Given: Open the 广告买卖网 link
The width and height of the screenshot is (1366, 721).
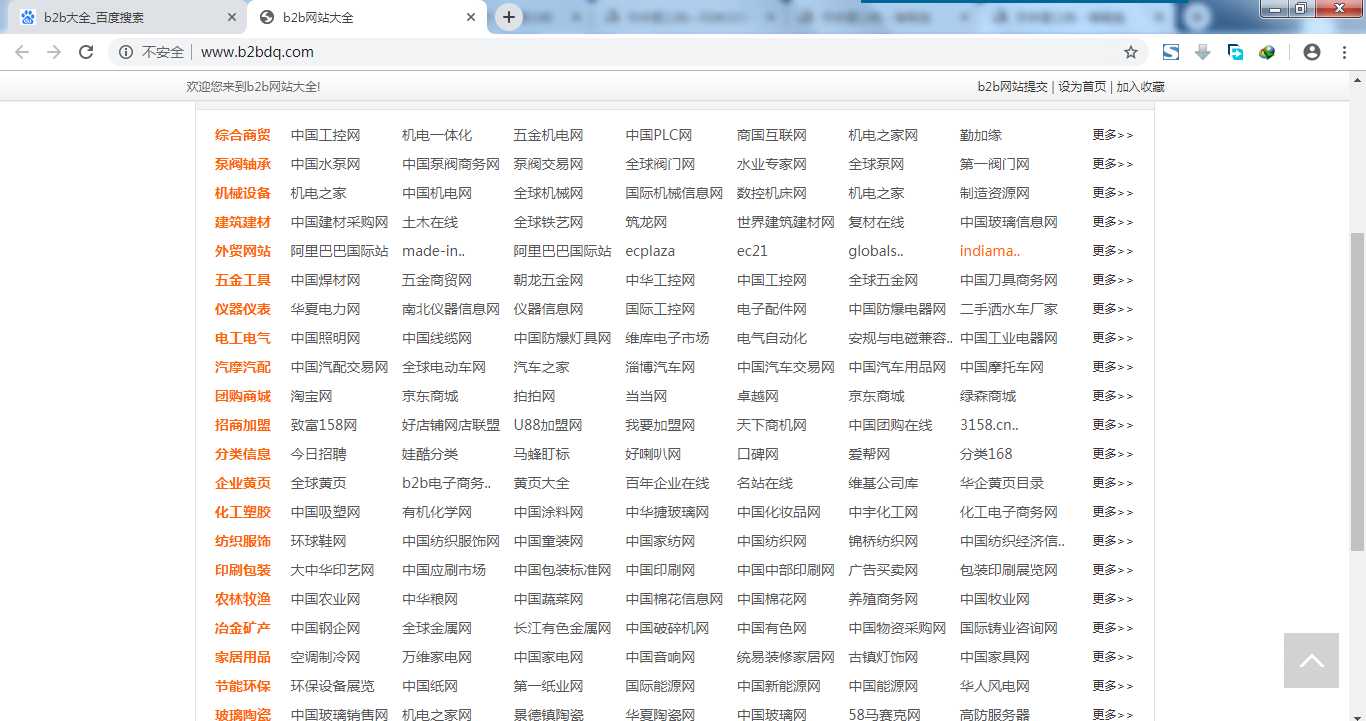Looking at the screenshot, I should click(x=883, y=570).
